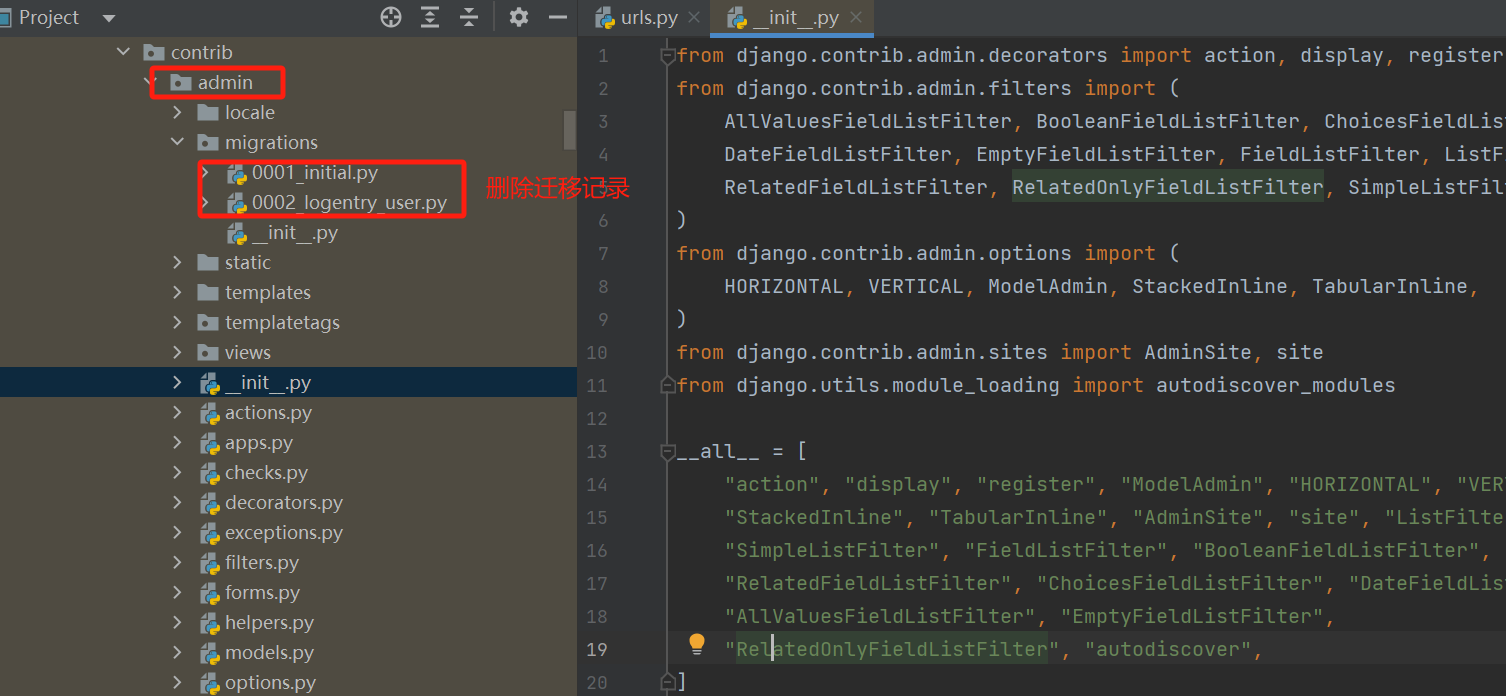Click the fold end marker at line 20

(667, 682)
